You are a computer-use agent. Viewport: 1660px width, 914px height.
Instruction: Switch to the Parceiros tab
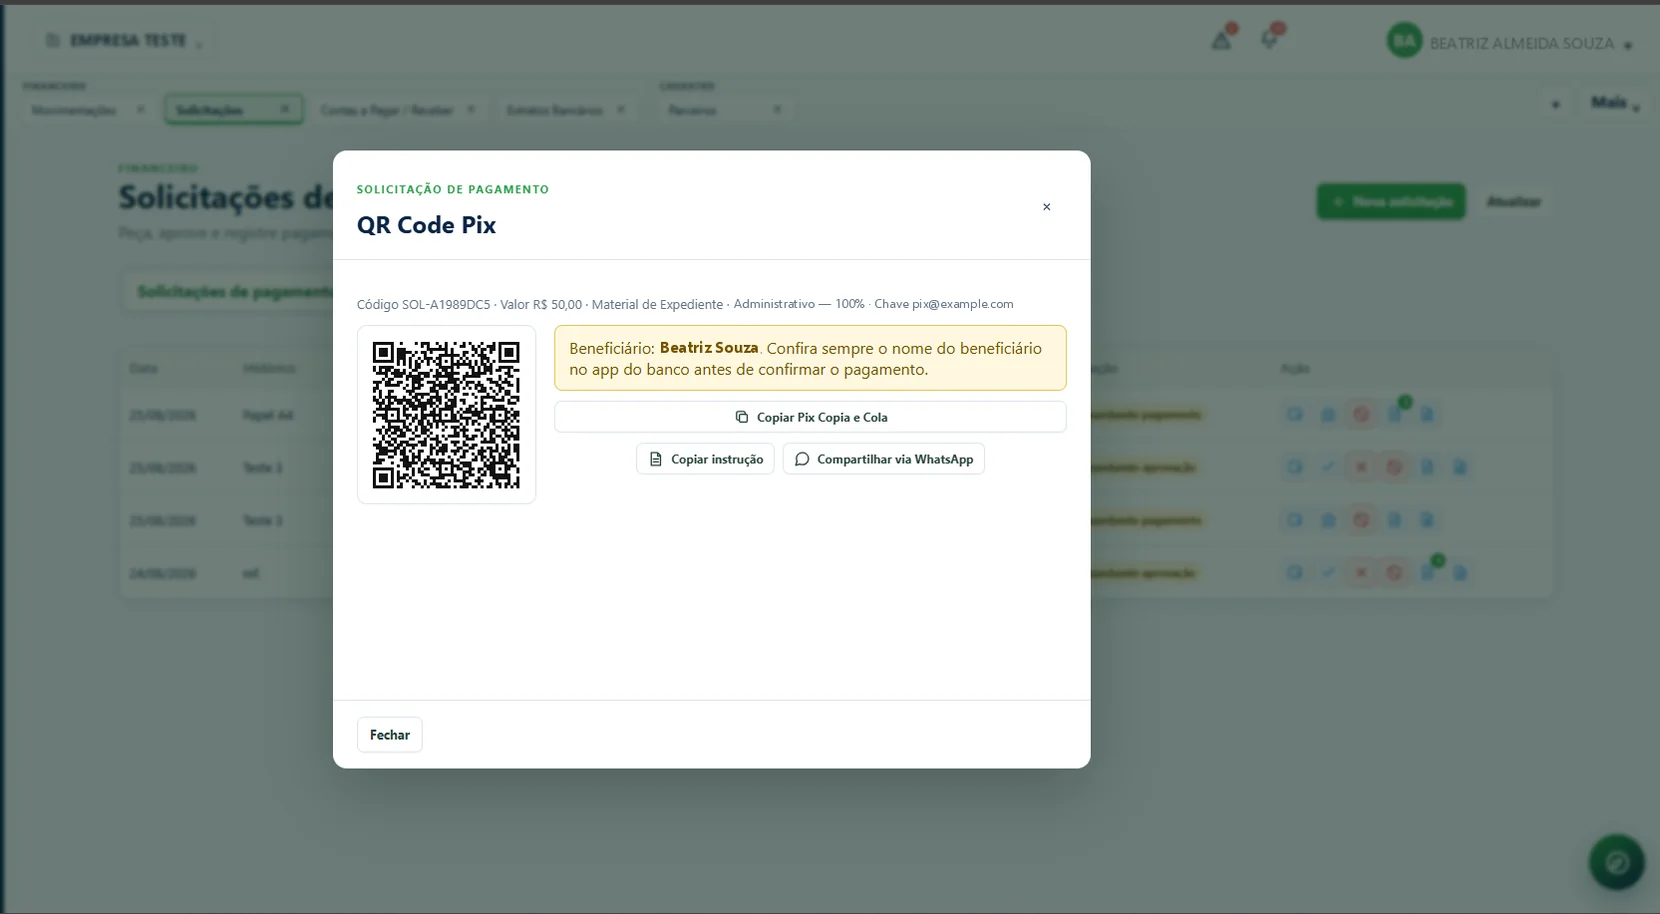click(x=692, y=110)
